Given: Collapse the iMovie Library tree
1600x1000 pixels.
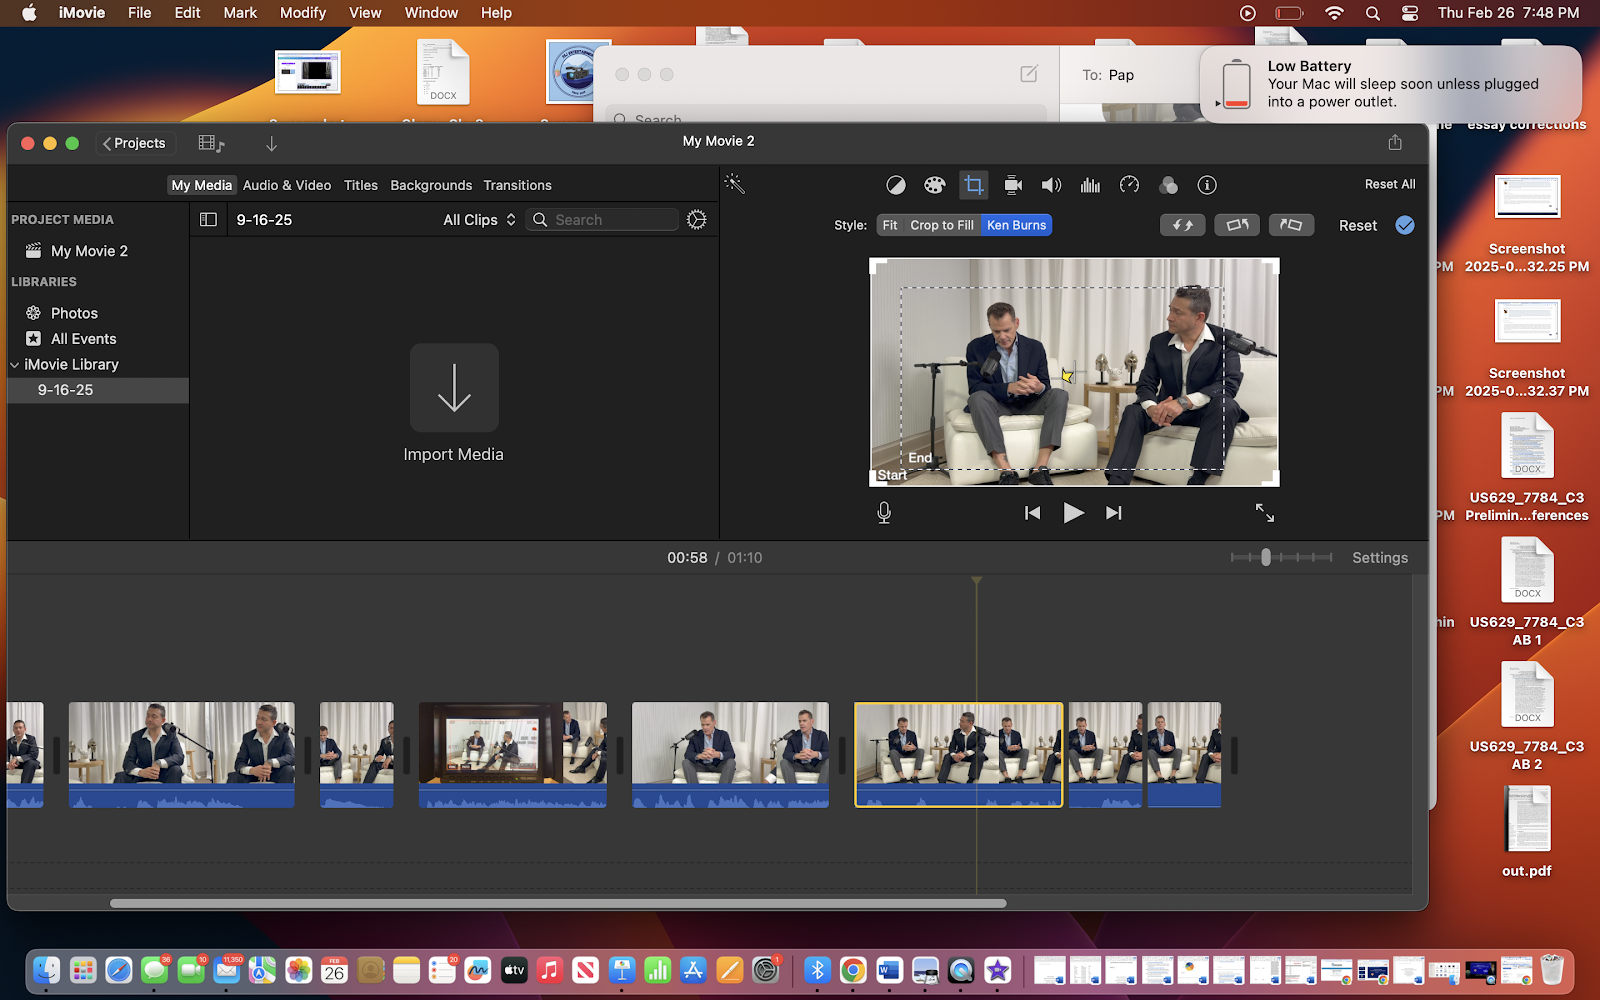Looking at the screenshot, I should 15,365.
